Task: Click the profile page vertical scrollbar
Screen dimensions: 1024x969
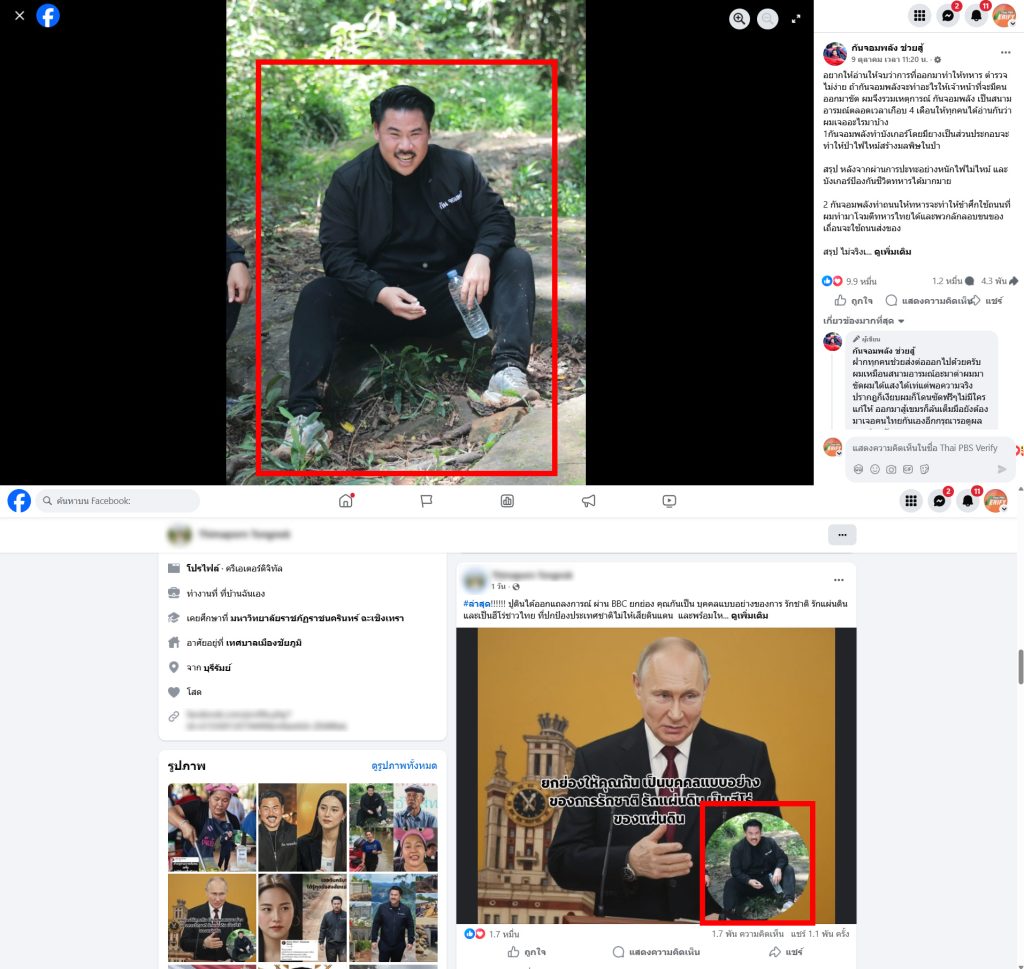Action: point(1019,666)
